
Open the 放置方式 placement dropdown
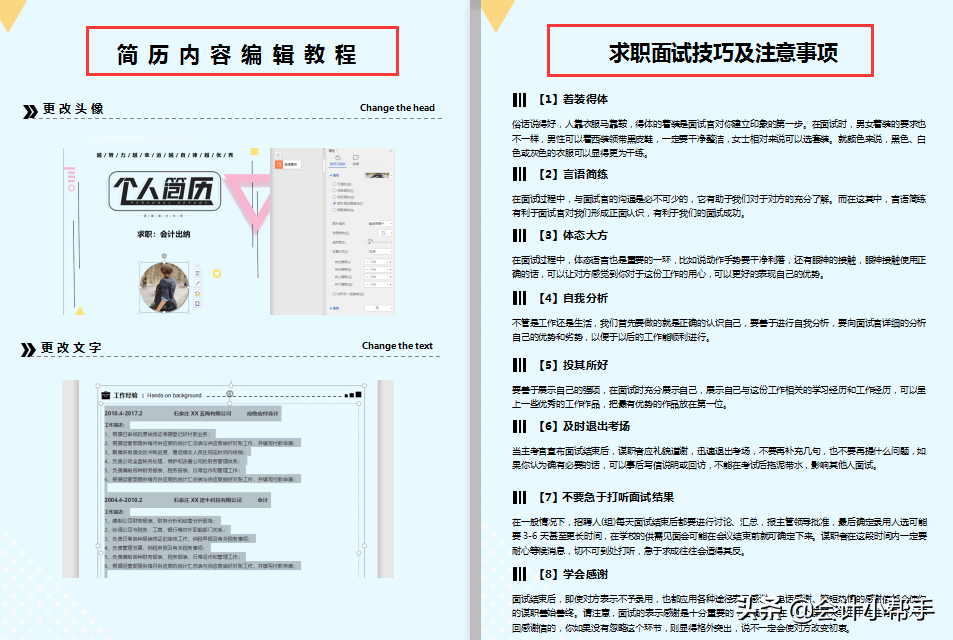click(382, 250)
